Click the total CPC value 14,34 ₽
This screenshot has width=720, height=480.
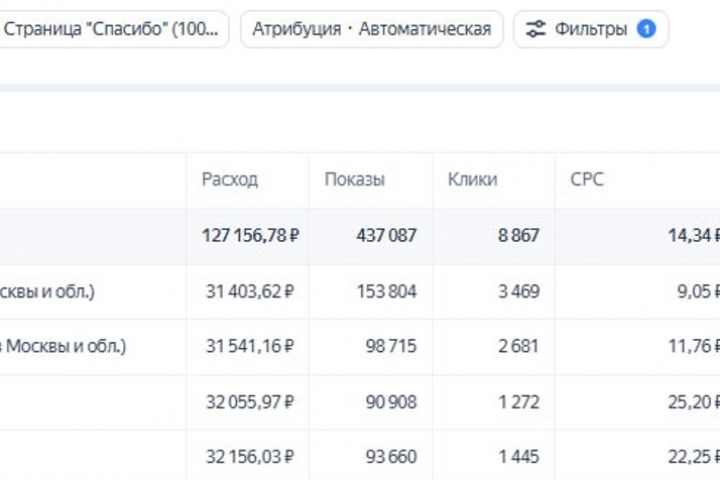tap(693, 236)
